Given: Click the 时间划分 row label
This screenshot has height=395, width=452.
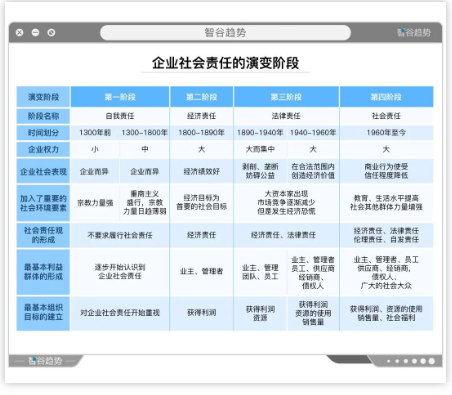Looking at the screenshot, I should (x=43, y=133).
